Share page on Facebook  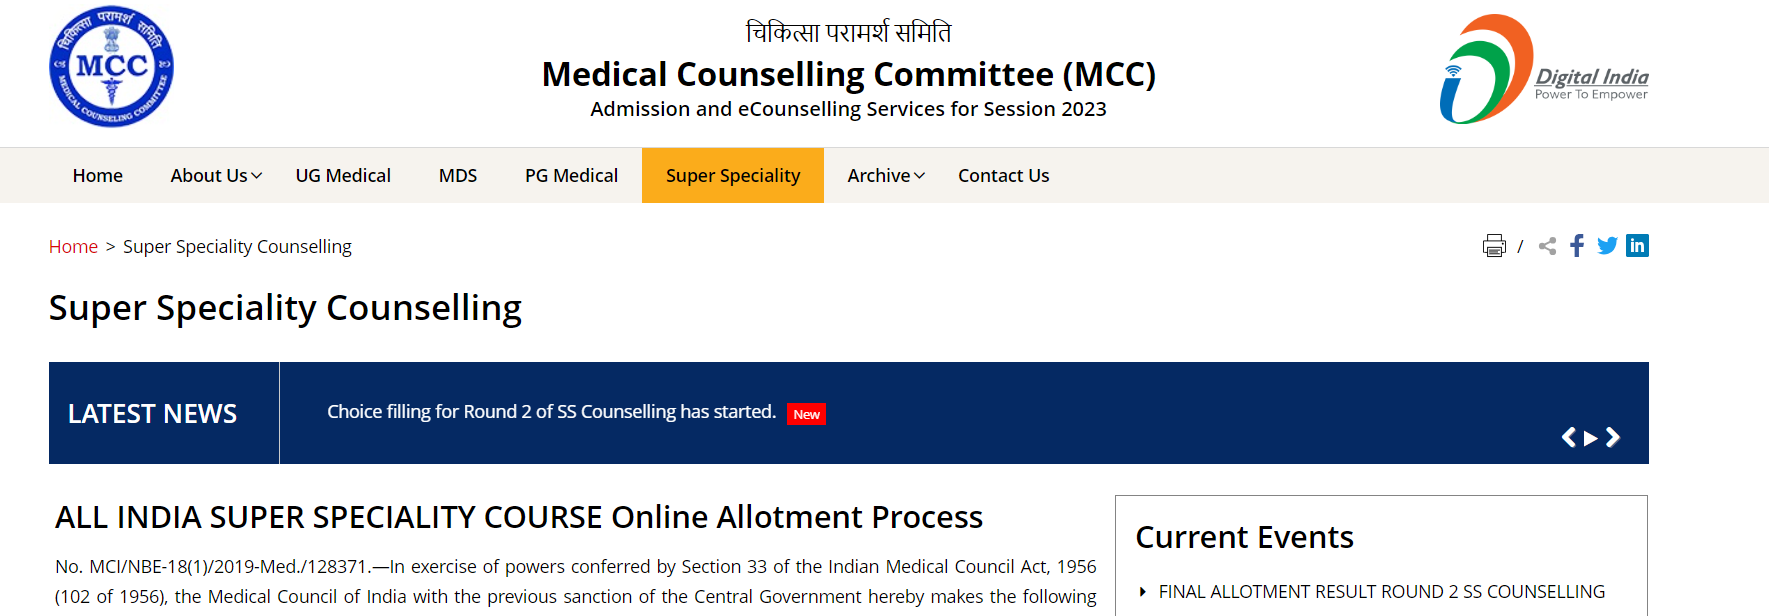click(x=1577, y=246)
